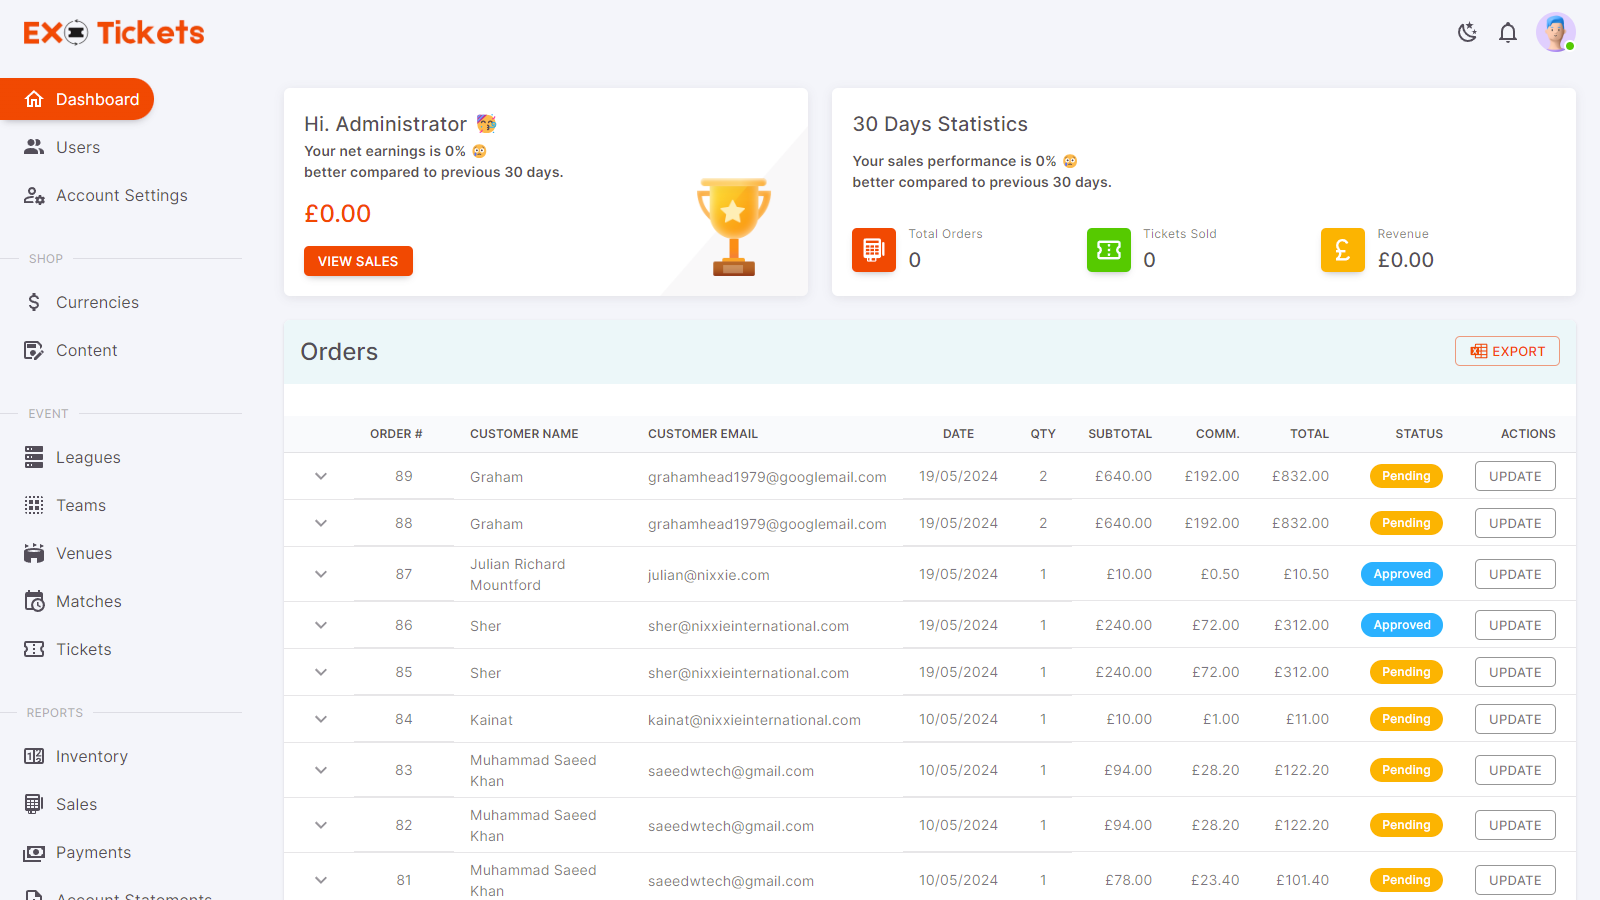Open the profile avatar at top right
Screen dimensions: 1600x900
[1555, 32]
